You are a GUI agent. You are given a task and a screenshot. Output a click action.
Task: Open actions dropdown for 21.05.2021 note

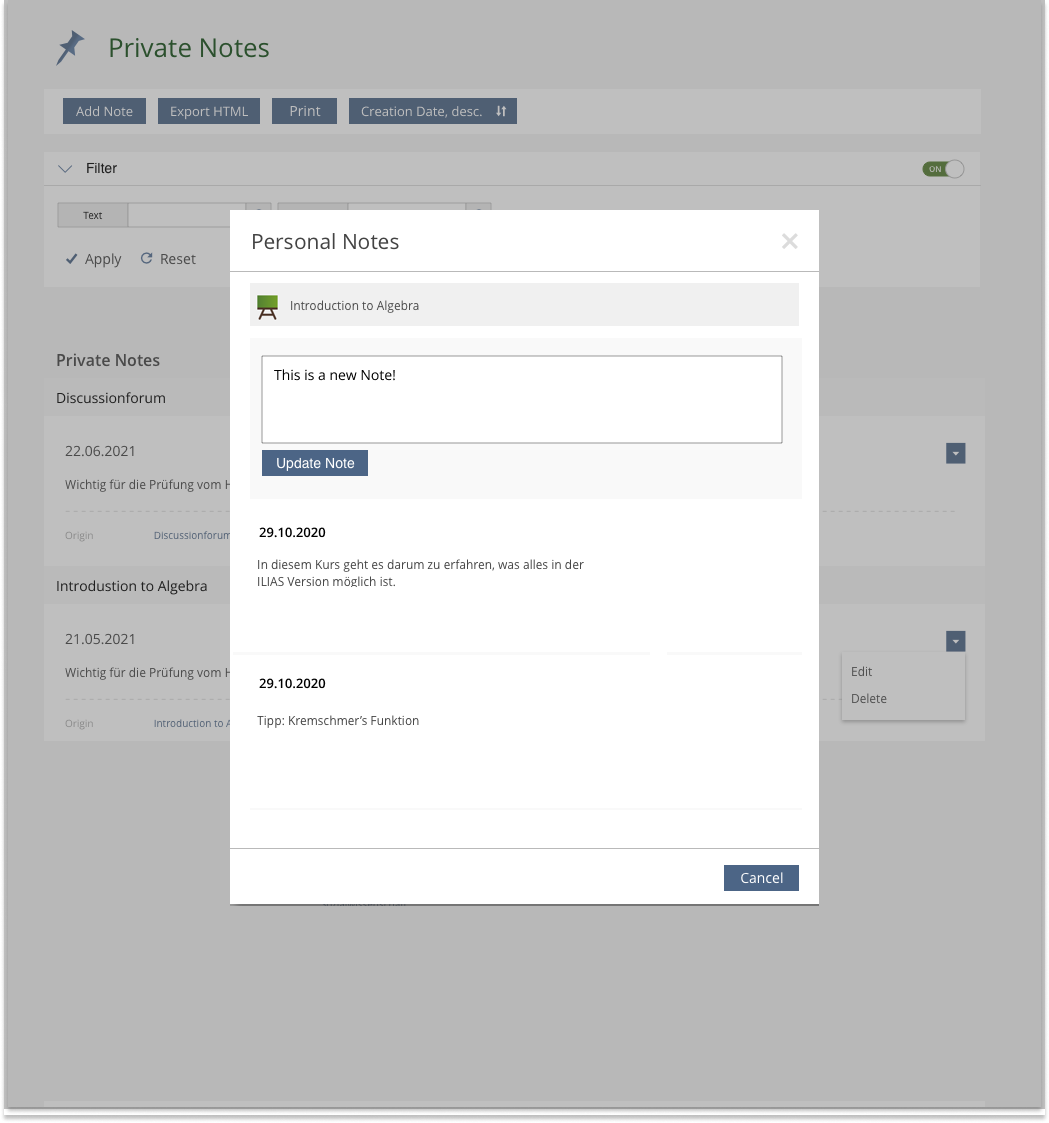[956, 641]
